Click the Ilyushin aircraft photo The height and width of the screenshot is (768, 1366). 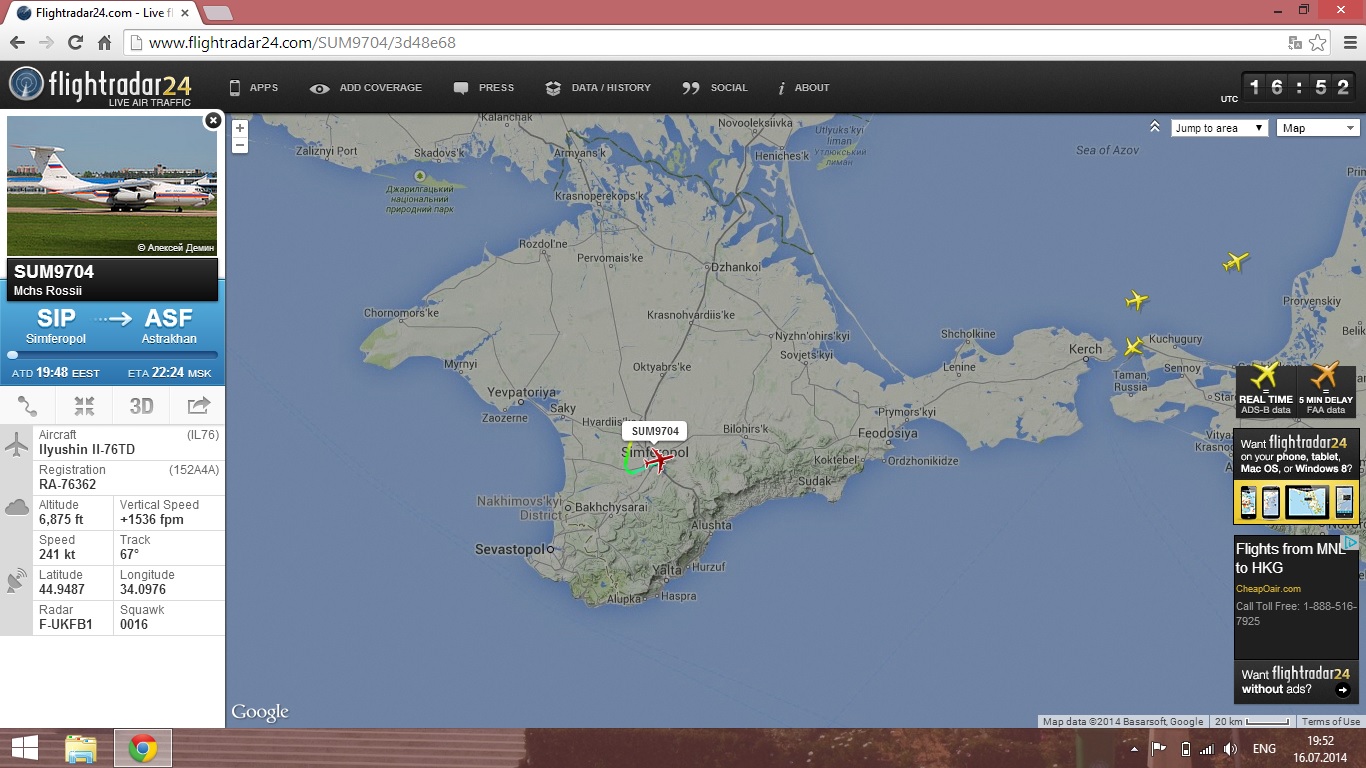click(x=112, y=186)
